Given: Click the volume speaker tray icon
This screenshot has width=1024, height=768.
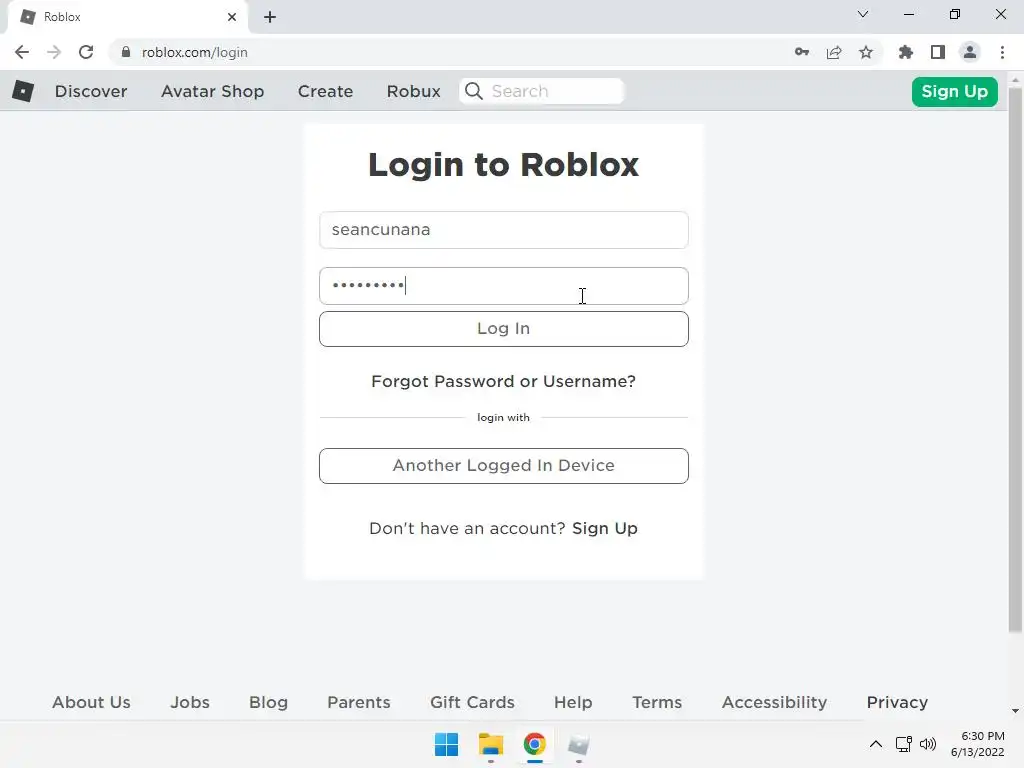Looking at the screenshot, I should (x=927, y=744).
